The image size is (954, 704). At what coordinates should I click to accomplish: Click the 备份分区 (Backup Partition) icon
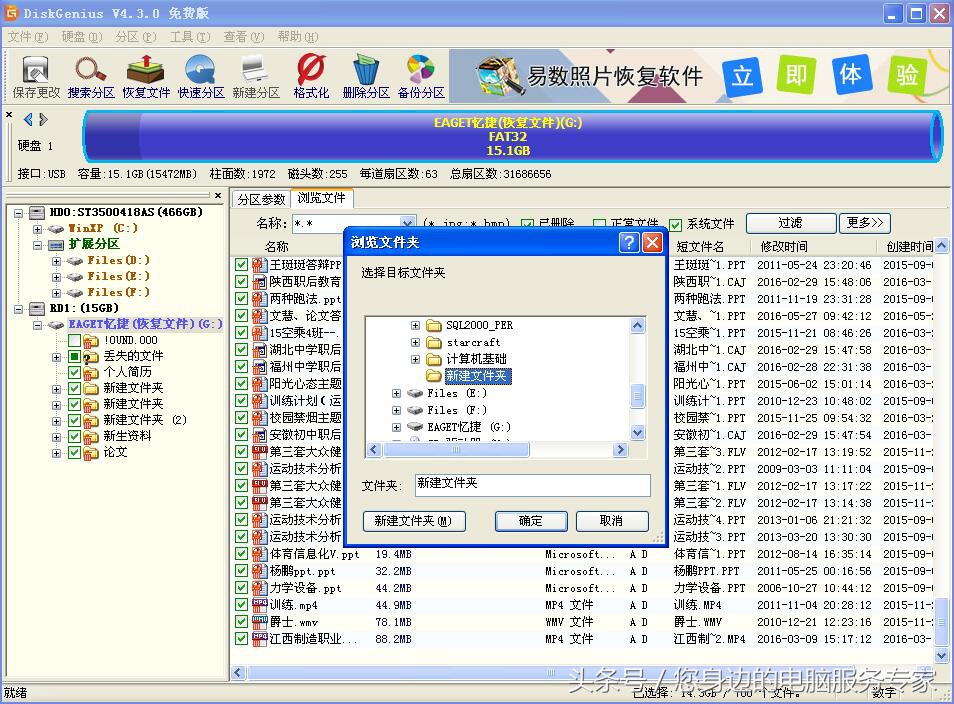421,76
